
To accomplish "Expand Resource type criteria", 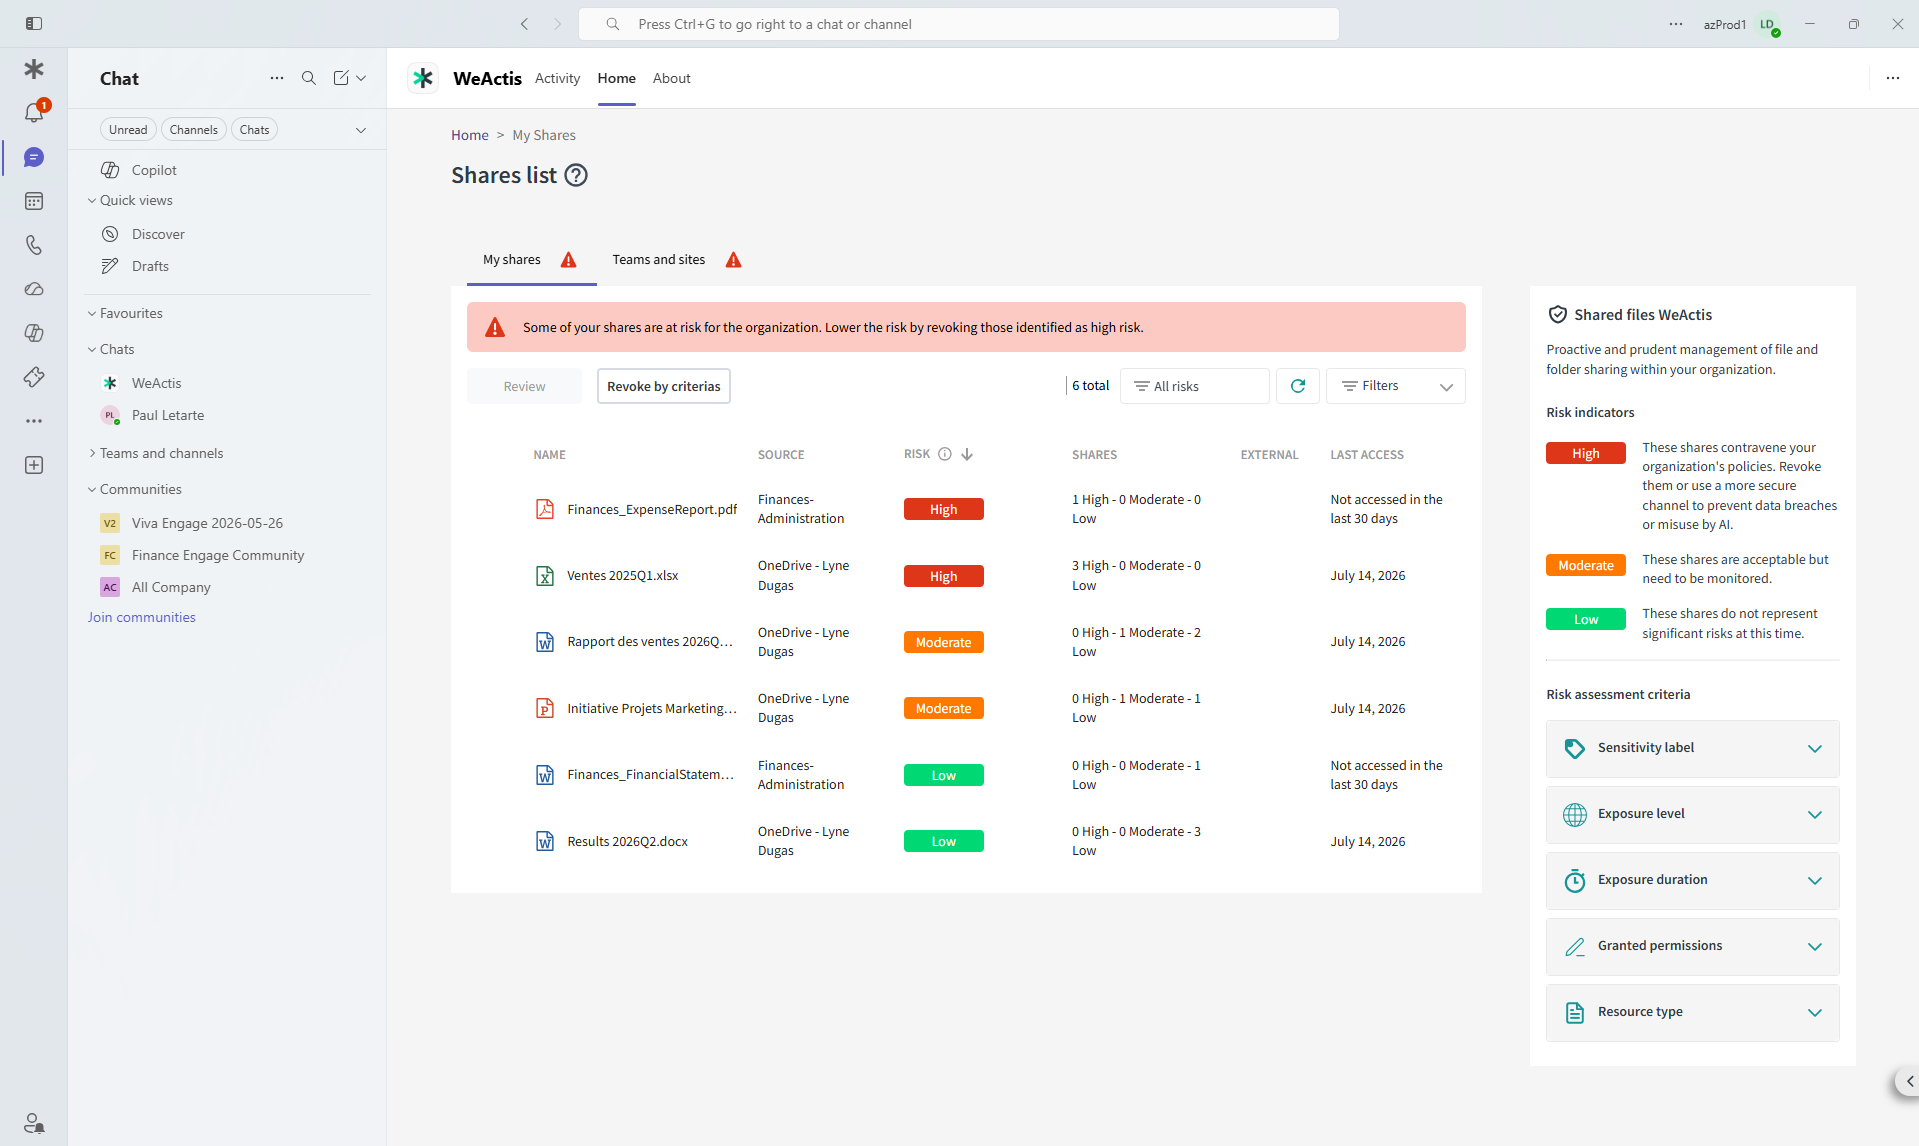I will [x=1692, y=1013].
